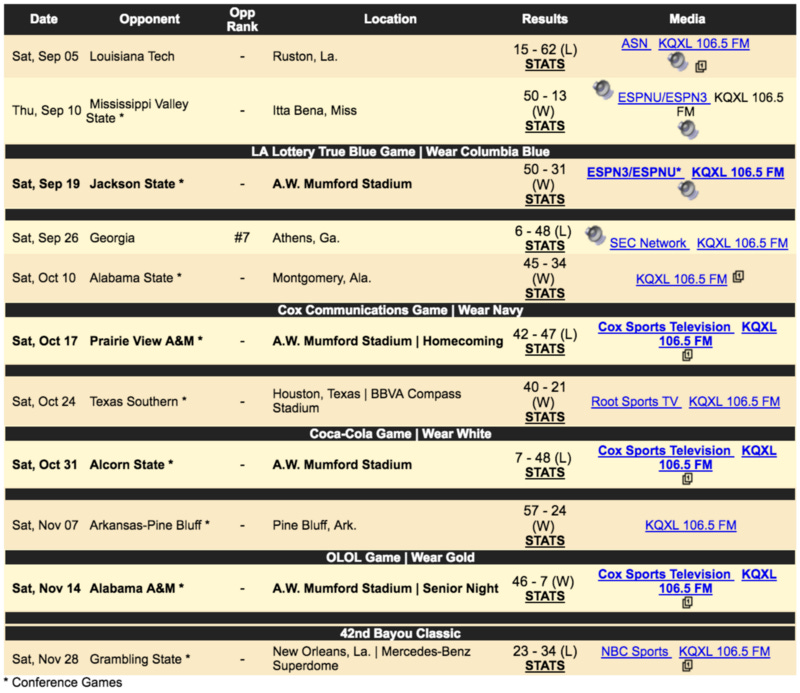Viewport: 800px width, 693px height.
Task: Select 'Sat, Nov 28' date cell
Action: 45,659
